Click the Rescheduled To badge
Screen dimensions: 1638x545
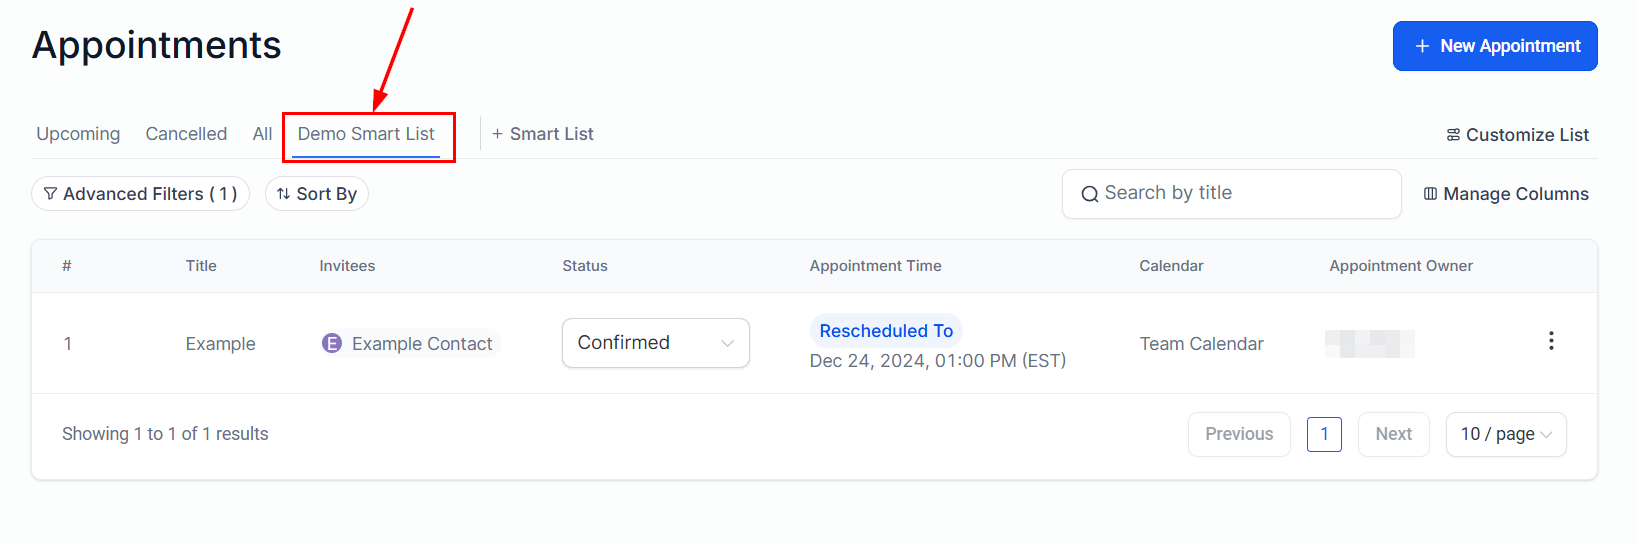pyautogui.click(x=886, y=331)
